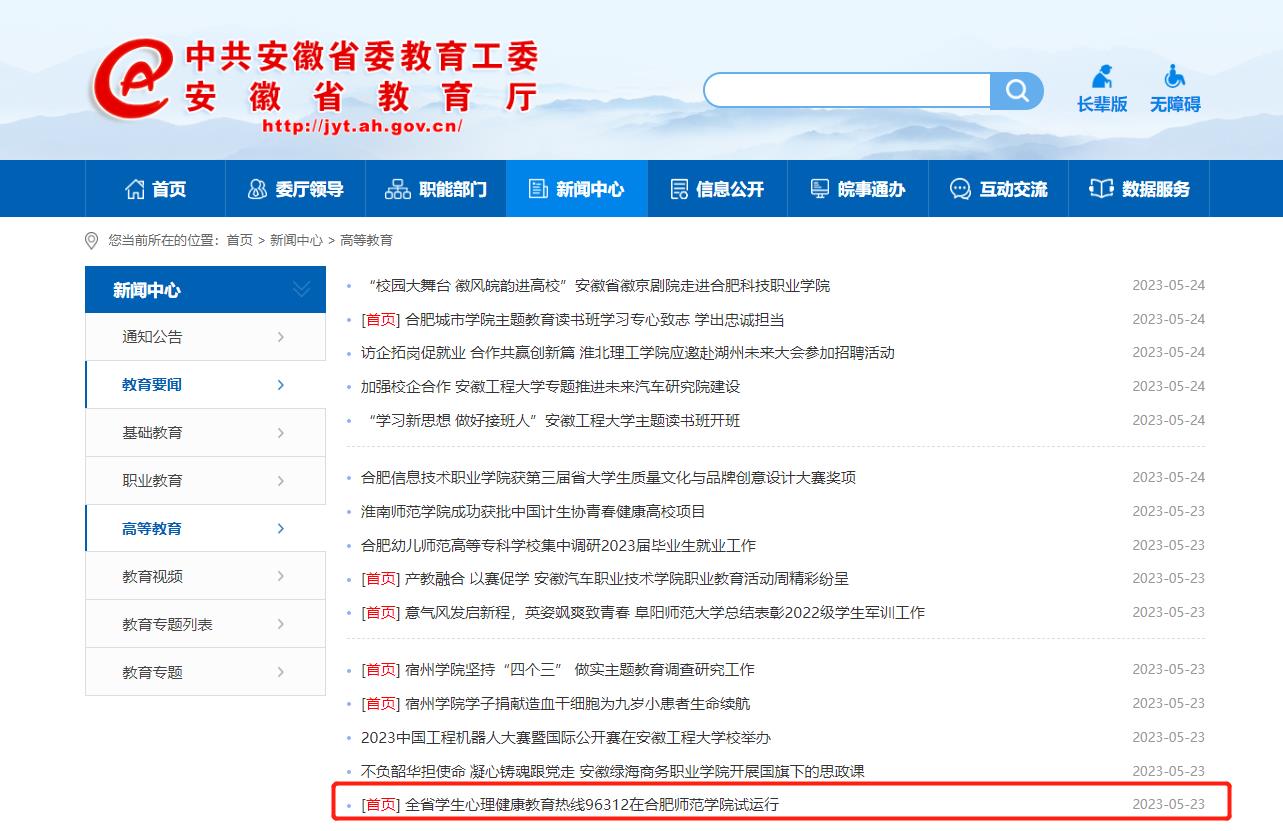Select 信息公开 in the navigation bar

click(716, 189)
